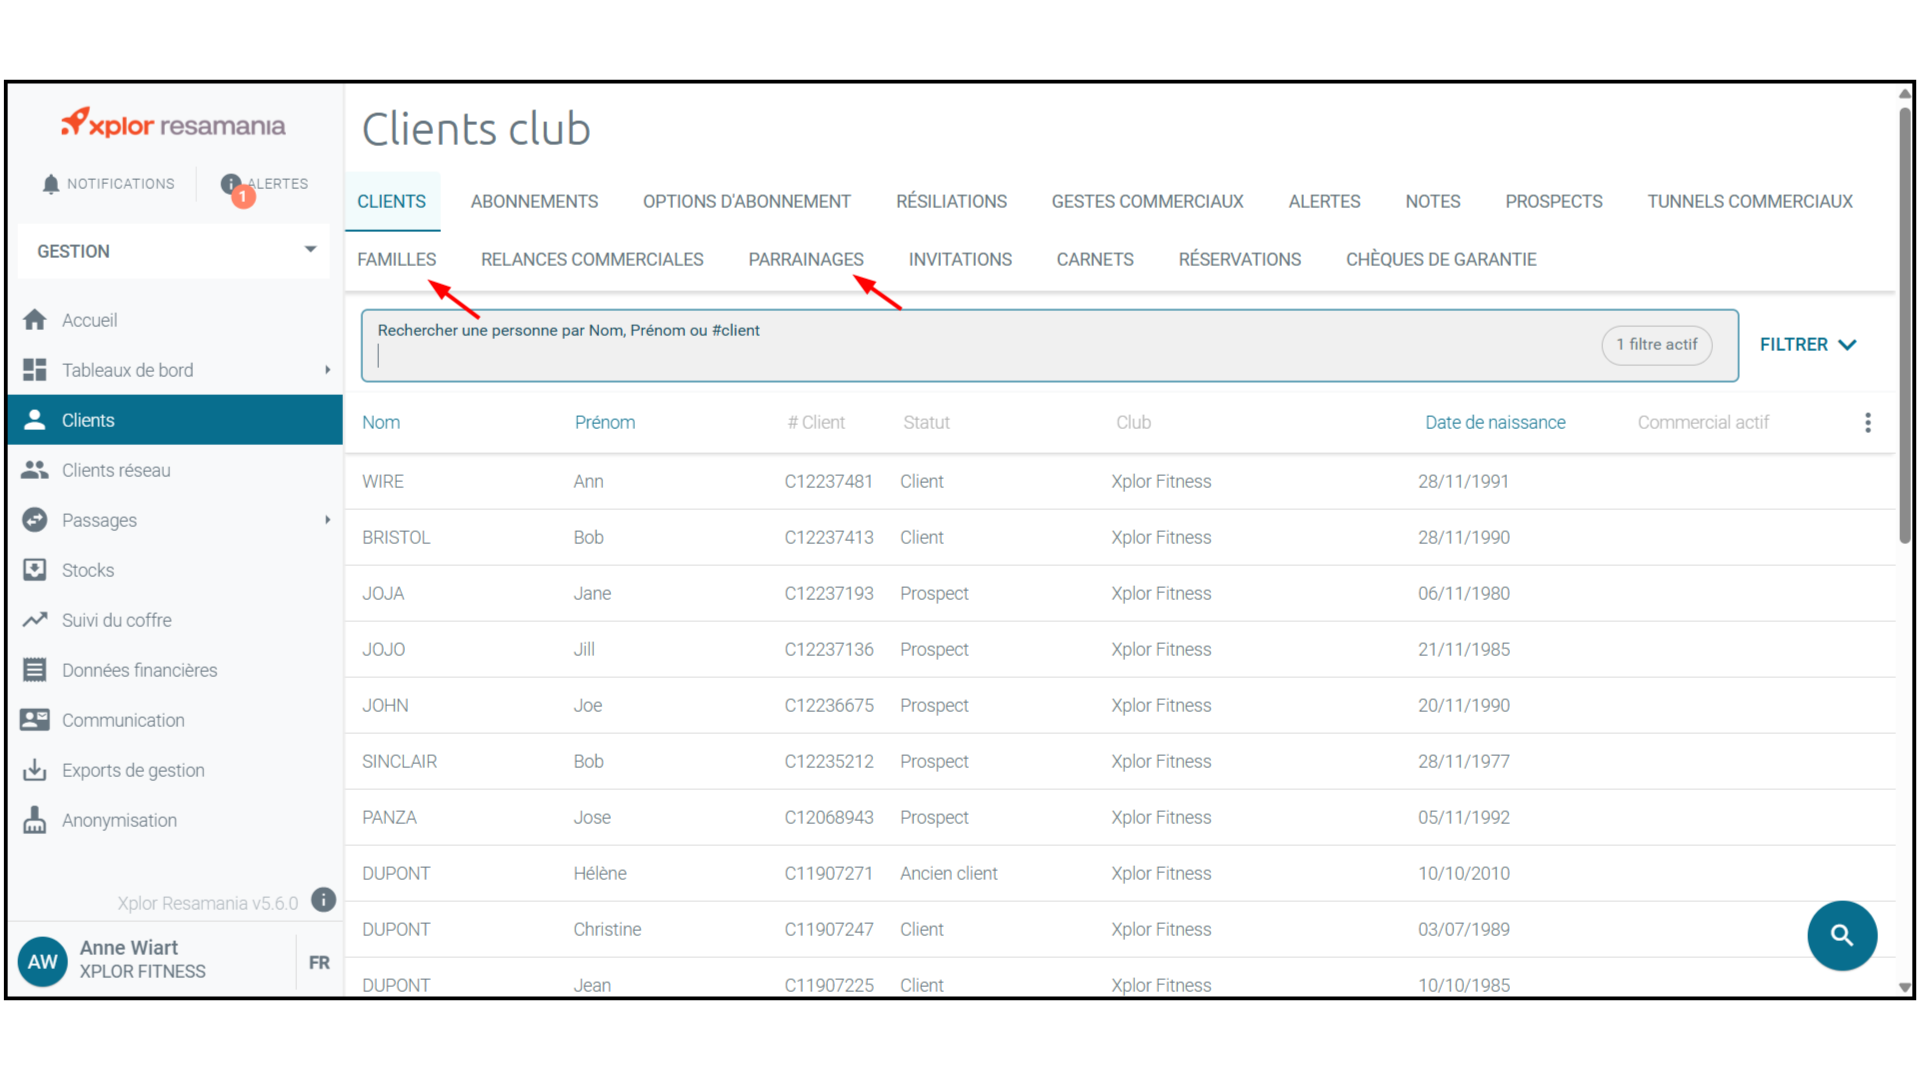Click the version info icon
Viewport: 1920px width, 1080px height.
323,900
